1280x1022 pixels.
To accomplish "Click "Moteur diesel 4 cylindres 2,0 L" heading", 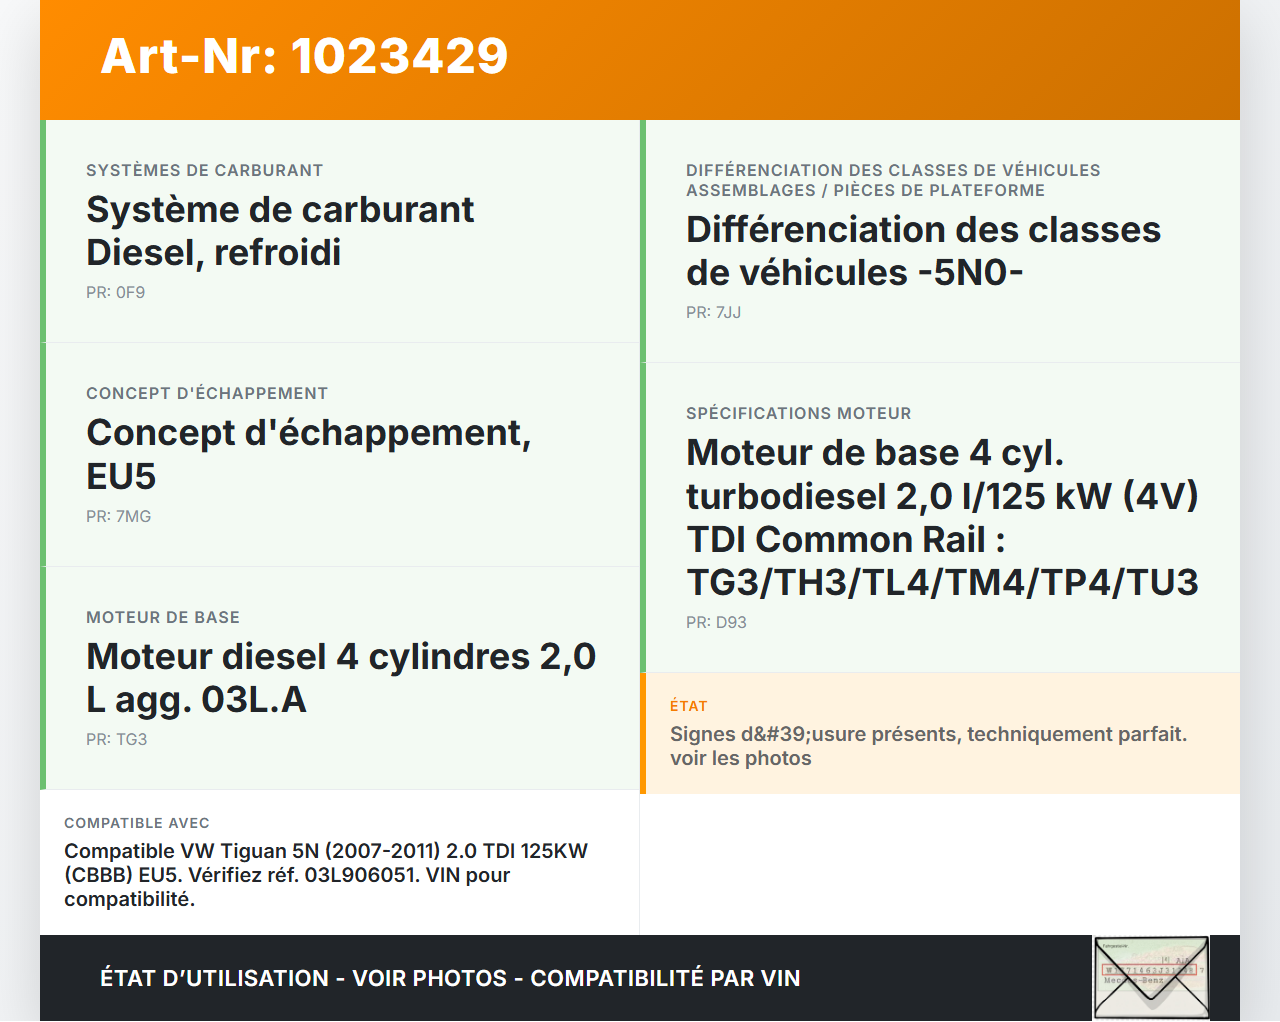I will point(341,678).
